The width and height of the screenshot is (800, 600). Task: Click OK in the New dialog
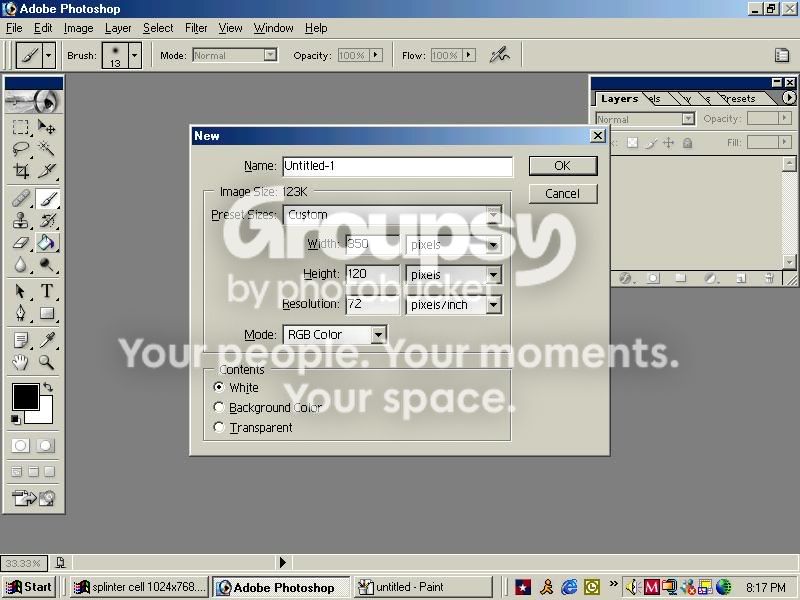click(563, 166)
